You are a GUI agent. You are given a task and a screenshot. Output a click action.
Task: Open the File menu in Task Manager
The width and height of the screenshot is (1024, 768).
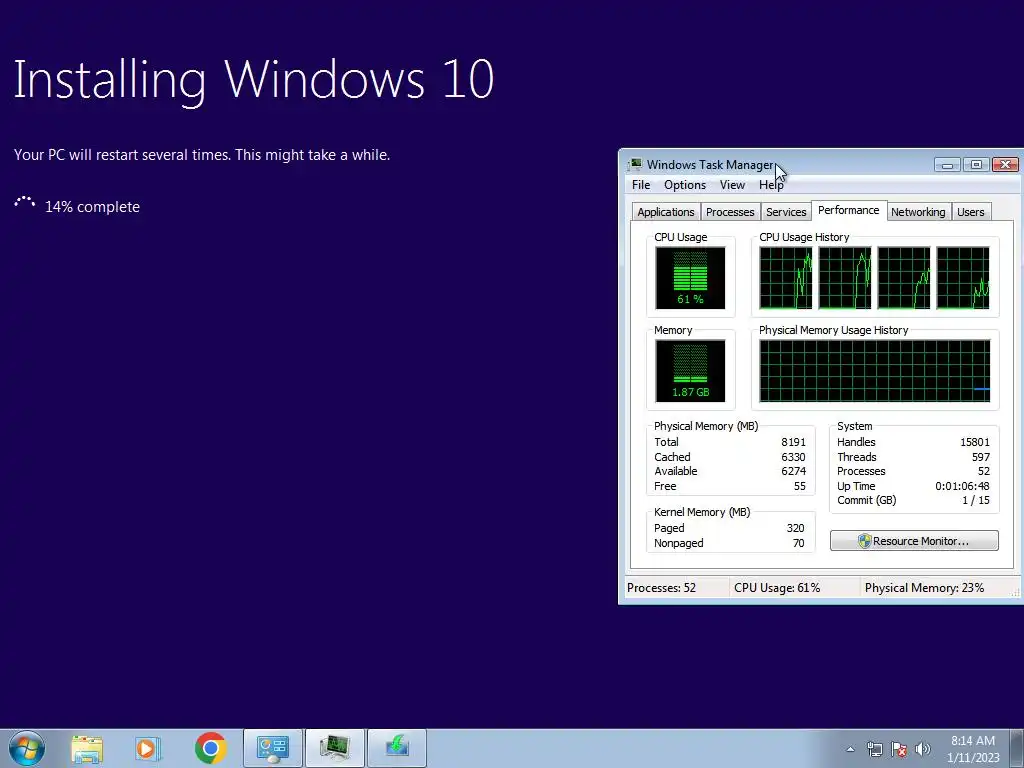click(x=641, y=185)
